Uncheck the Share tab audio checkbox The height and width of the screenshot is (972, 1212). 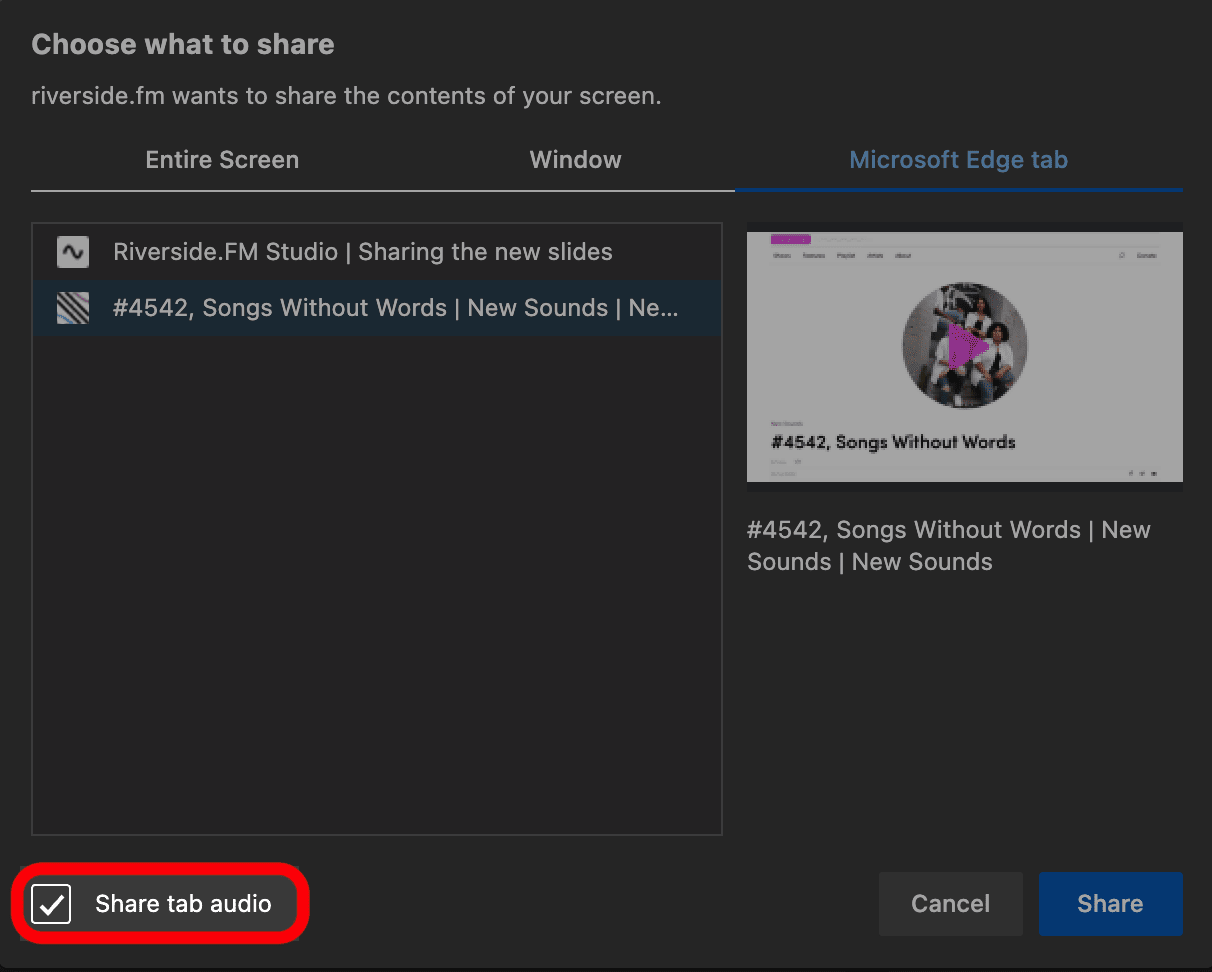coord(51,904)
